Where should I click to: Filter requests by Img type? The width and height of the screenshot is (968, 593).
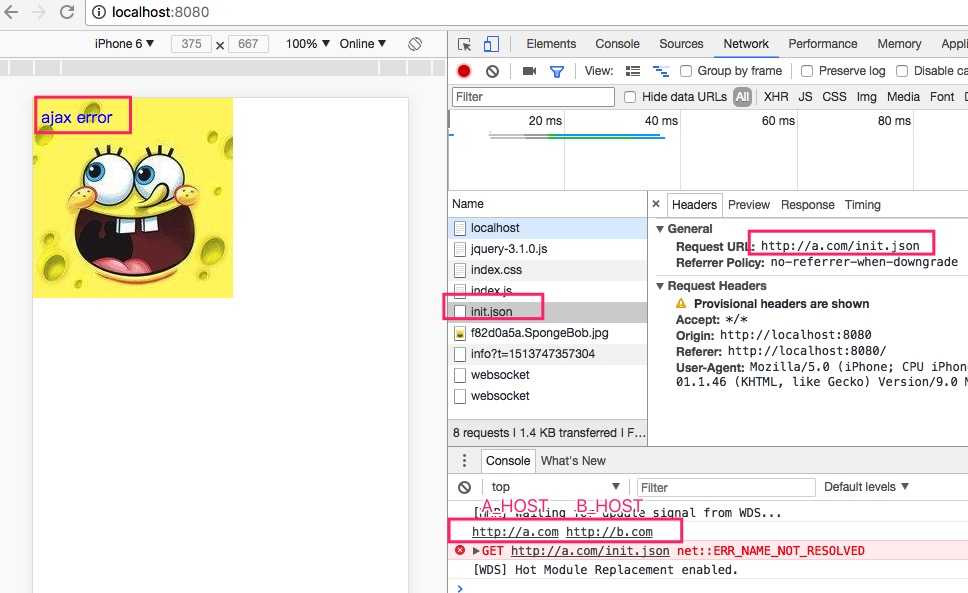pos(866,97)
